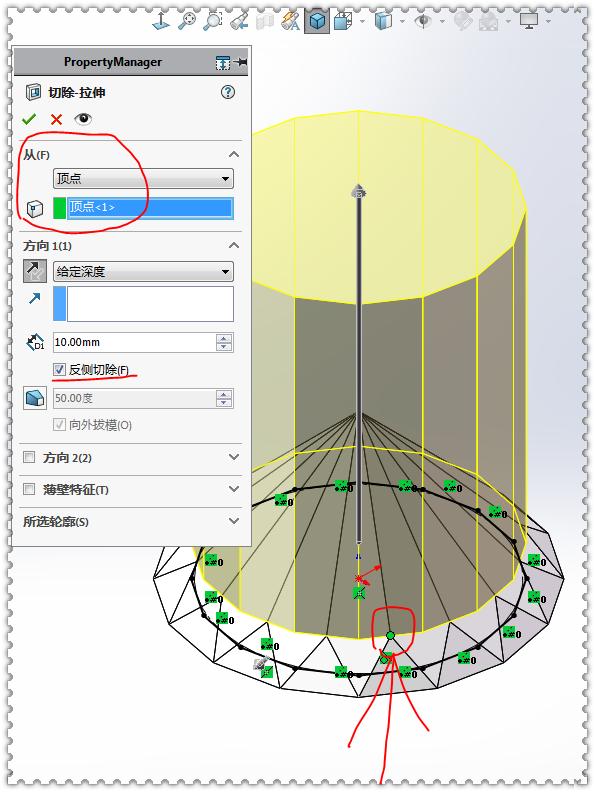Enable the 薄壁特征 checkbox
Screen dimensions: 595x792
29,489
